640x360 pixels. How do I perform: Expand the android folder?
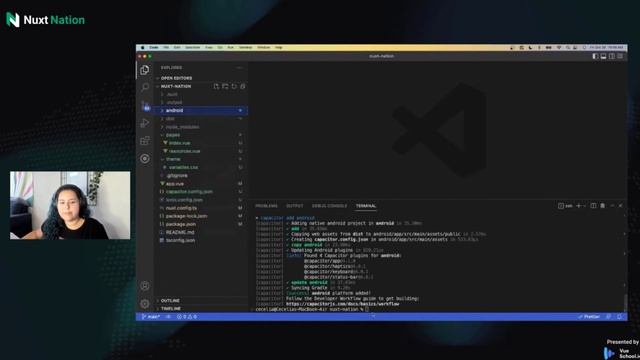point(200,111)
